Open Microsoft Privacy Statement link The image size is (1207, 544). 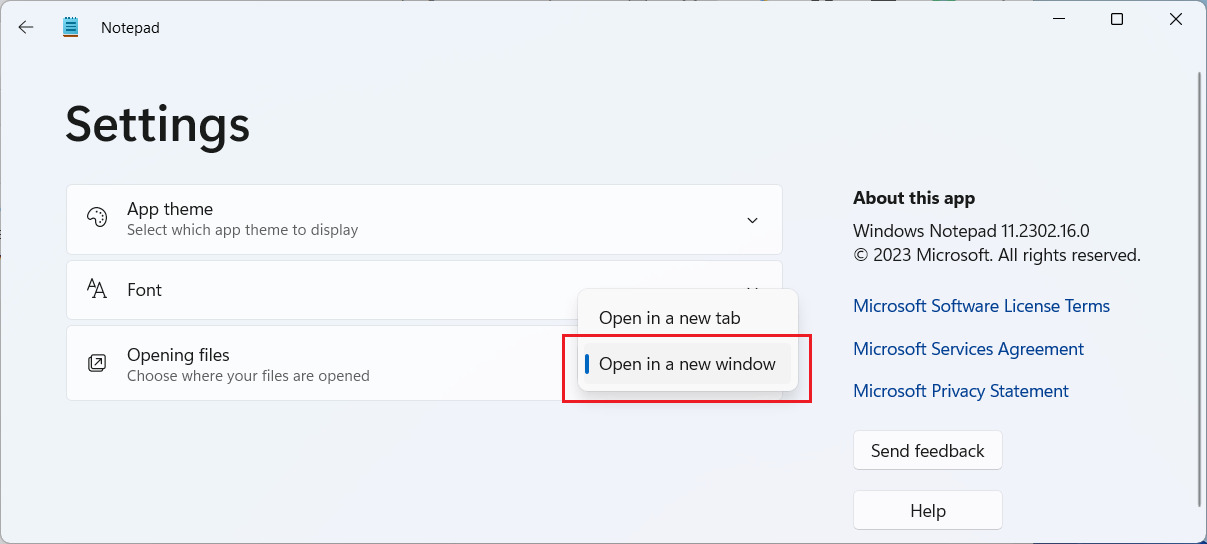(x=961, y=391)
